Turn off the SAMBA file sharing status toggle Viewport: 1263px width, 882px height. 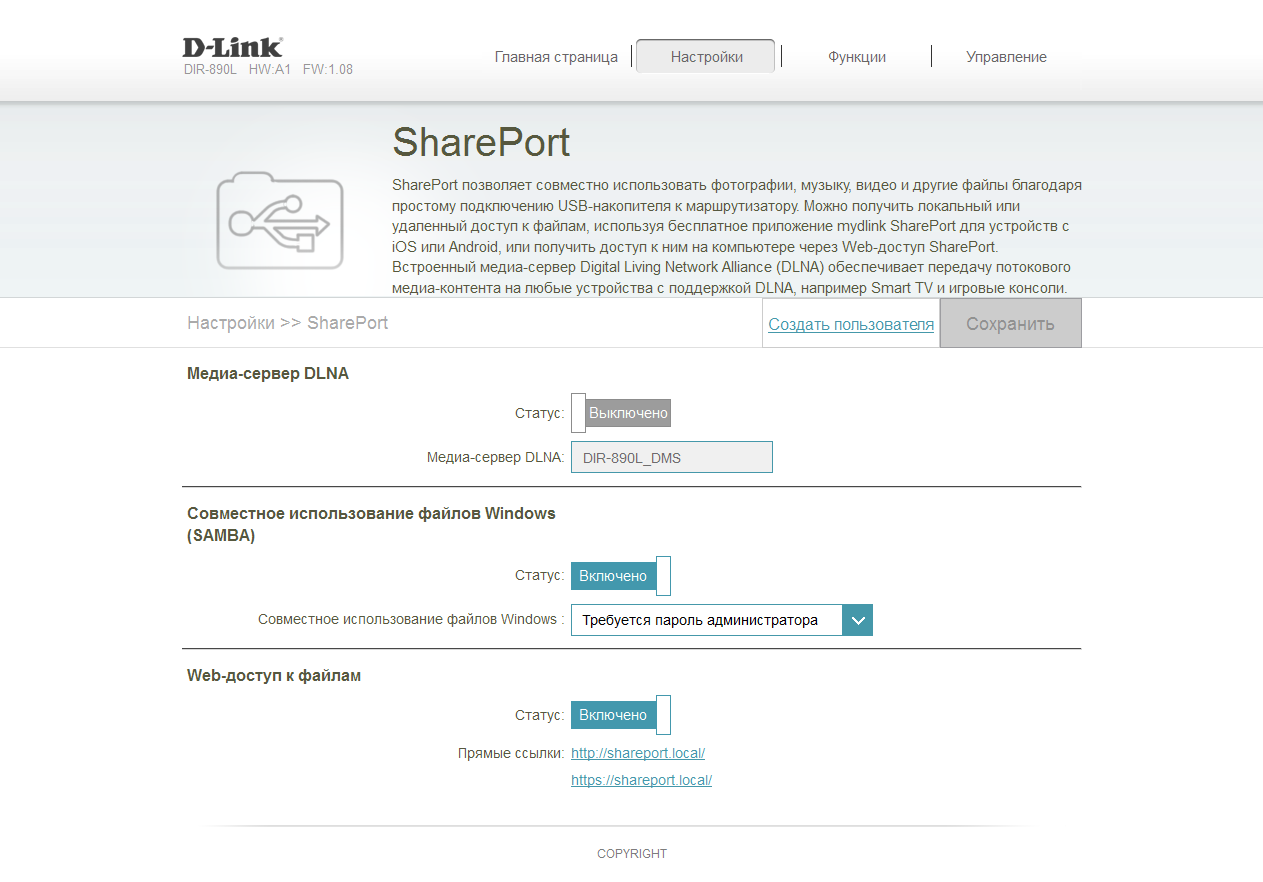click(x=620, y=576)
